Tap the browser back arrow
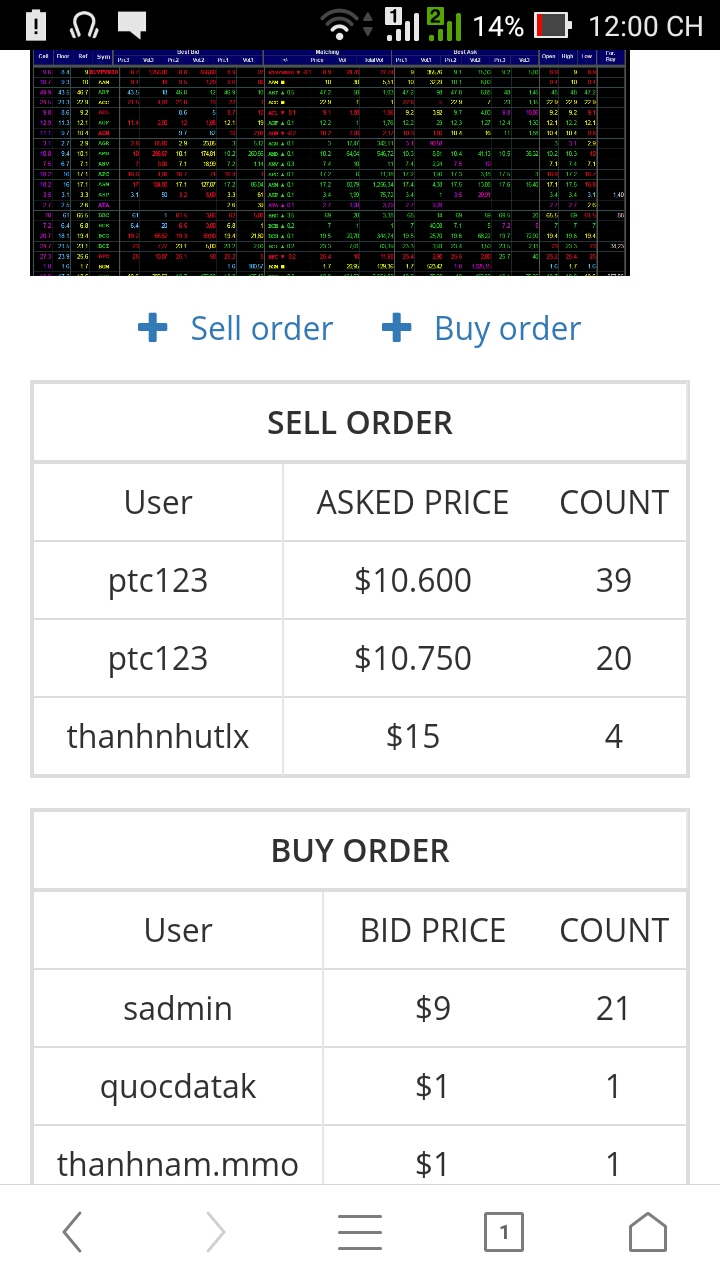 click(72, 1232)
